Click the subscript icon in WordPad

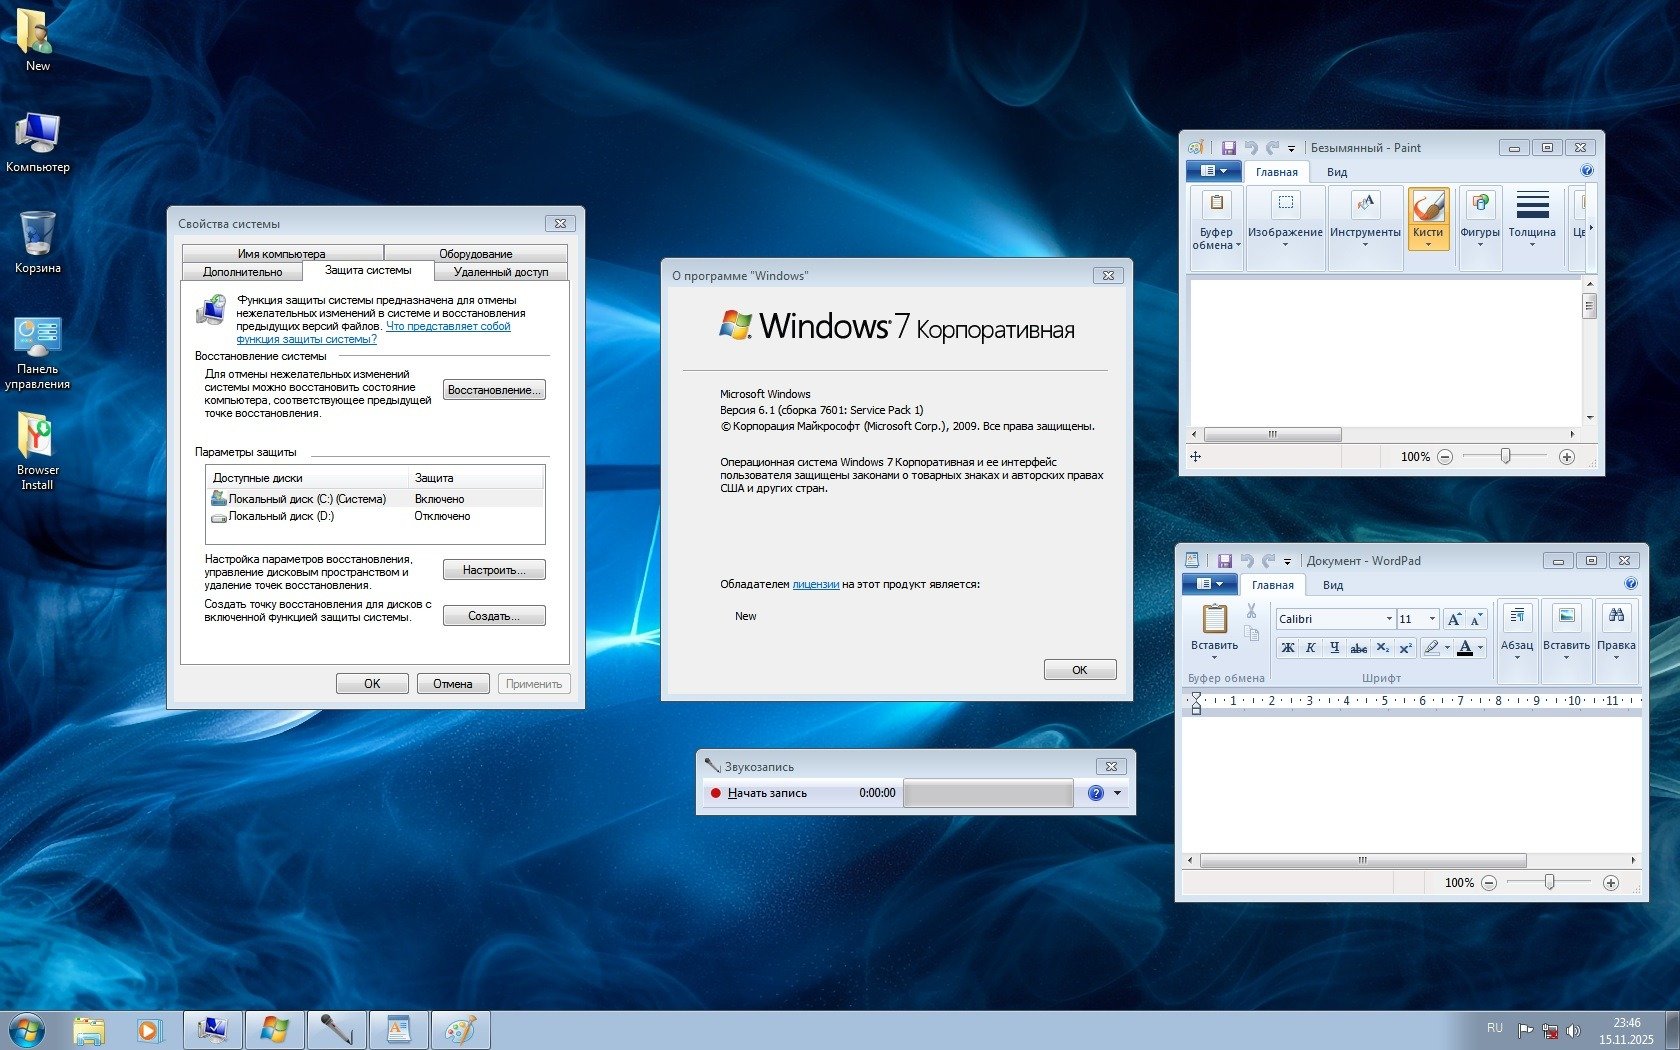[1382, 648]
